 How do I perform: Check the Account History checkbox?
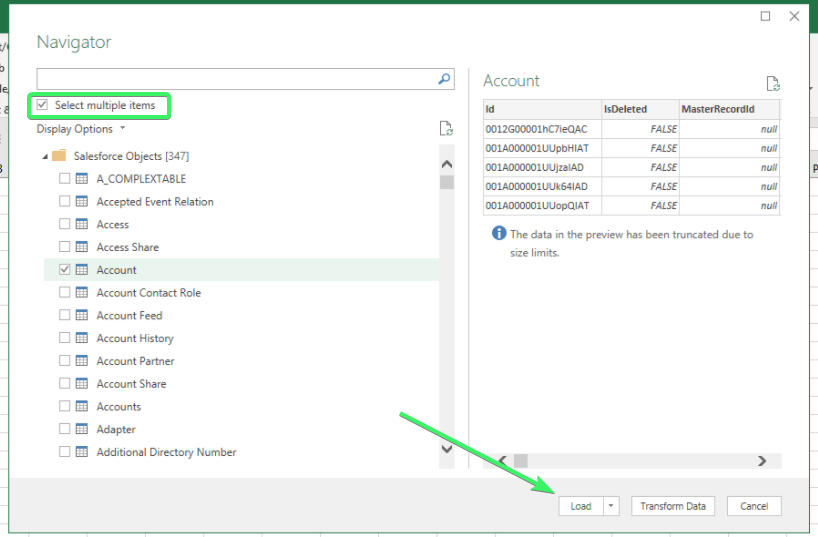click(65, 338)
